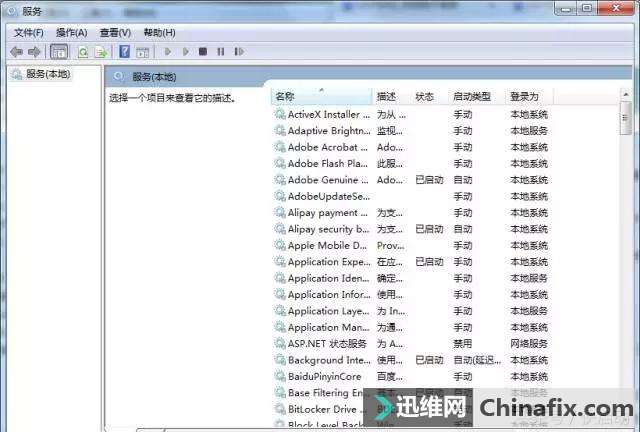Show the action pane toolbar icon
This screenshot has height=432, width=640.
pos(142,52)
